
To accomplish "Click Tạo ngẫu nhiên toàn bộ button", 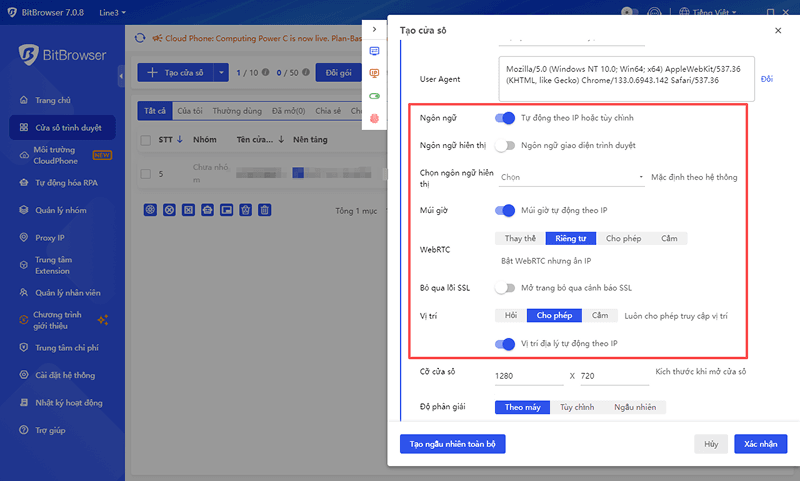I will click(x=452, y=443).
